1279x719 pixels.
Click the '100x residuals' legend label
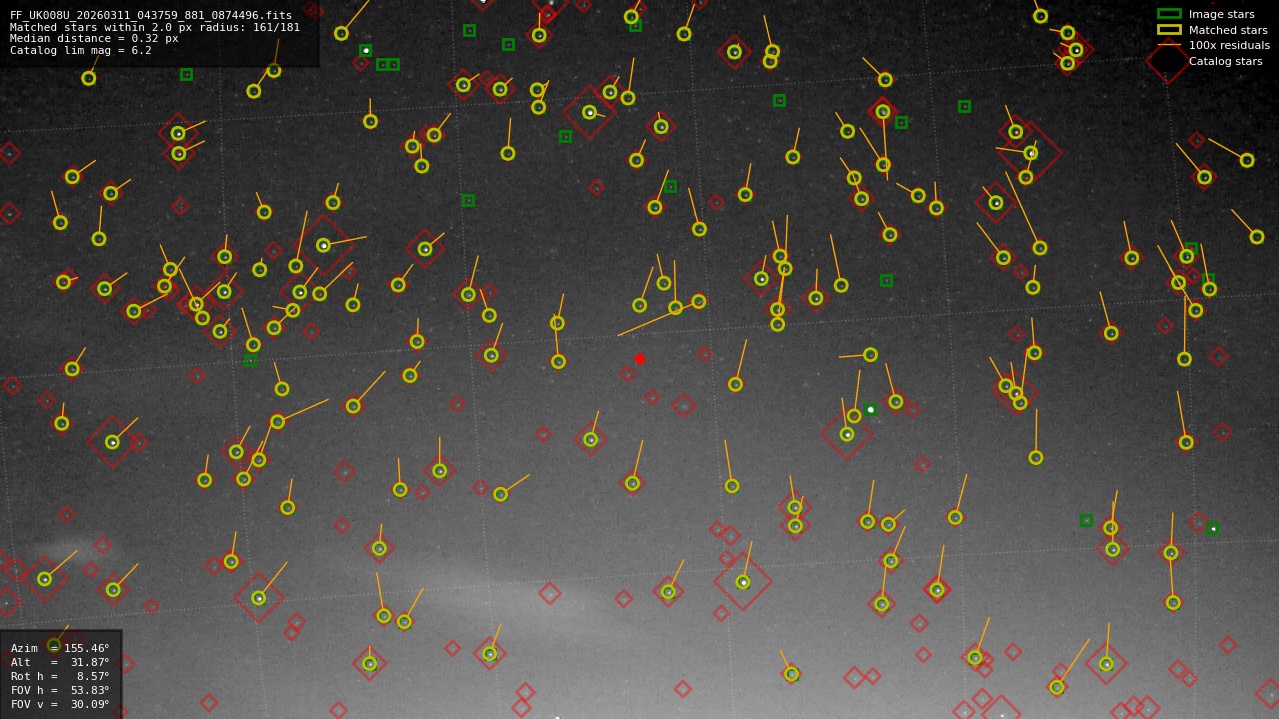point(1229,46)
